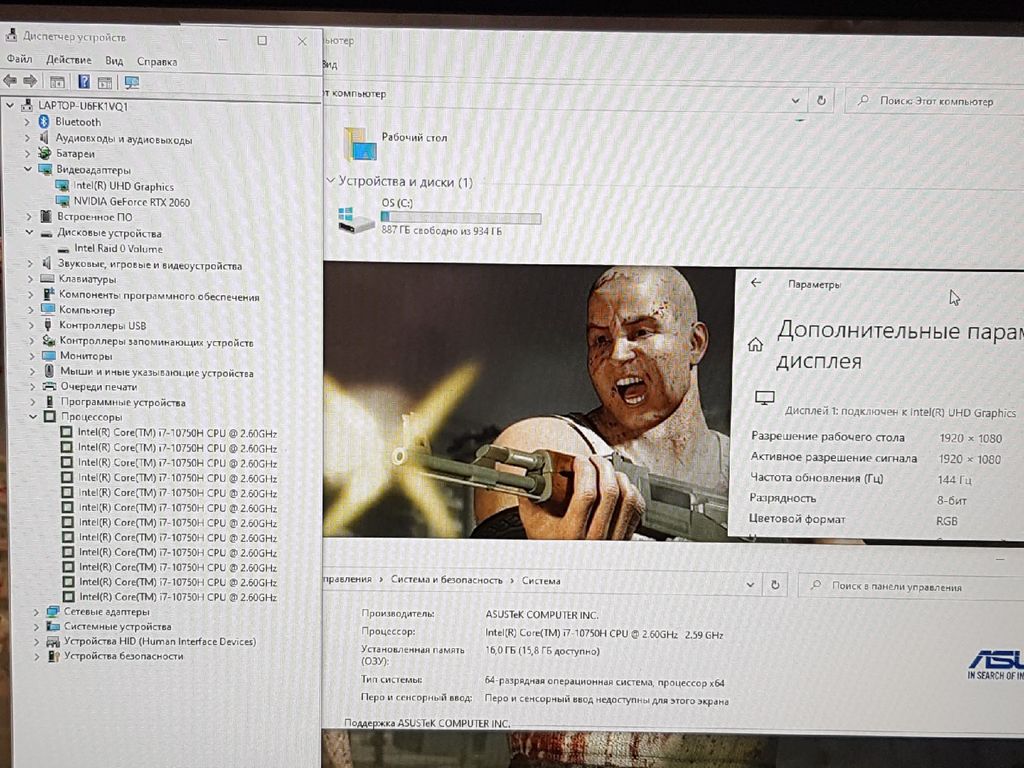
Task: Click the Система breadcrumb in Control Panel
Action: (x=541, y=580)
